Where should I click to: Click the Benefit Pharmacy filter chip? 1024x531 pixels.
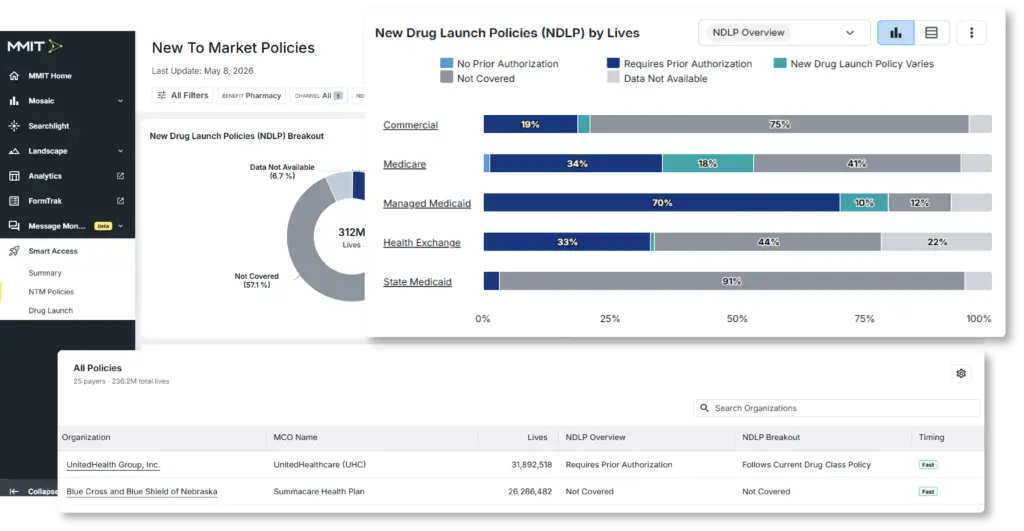[x=251, y=95]
